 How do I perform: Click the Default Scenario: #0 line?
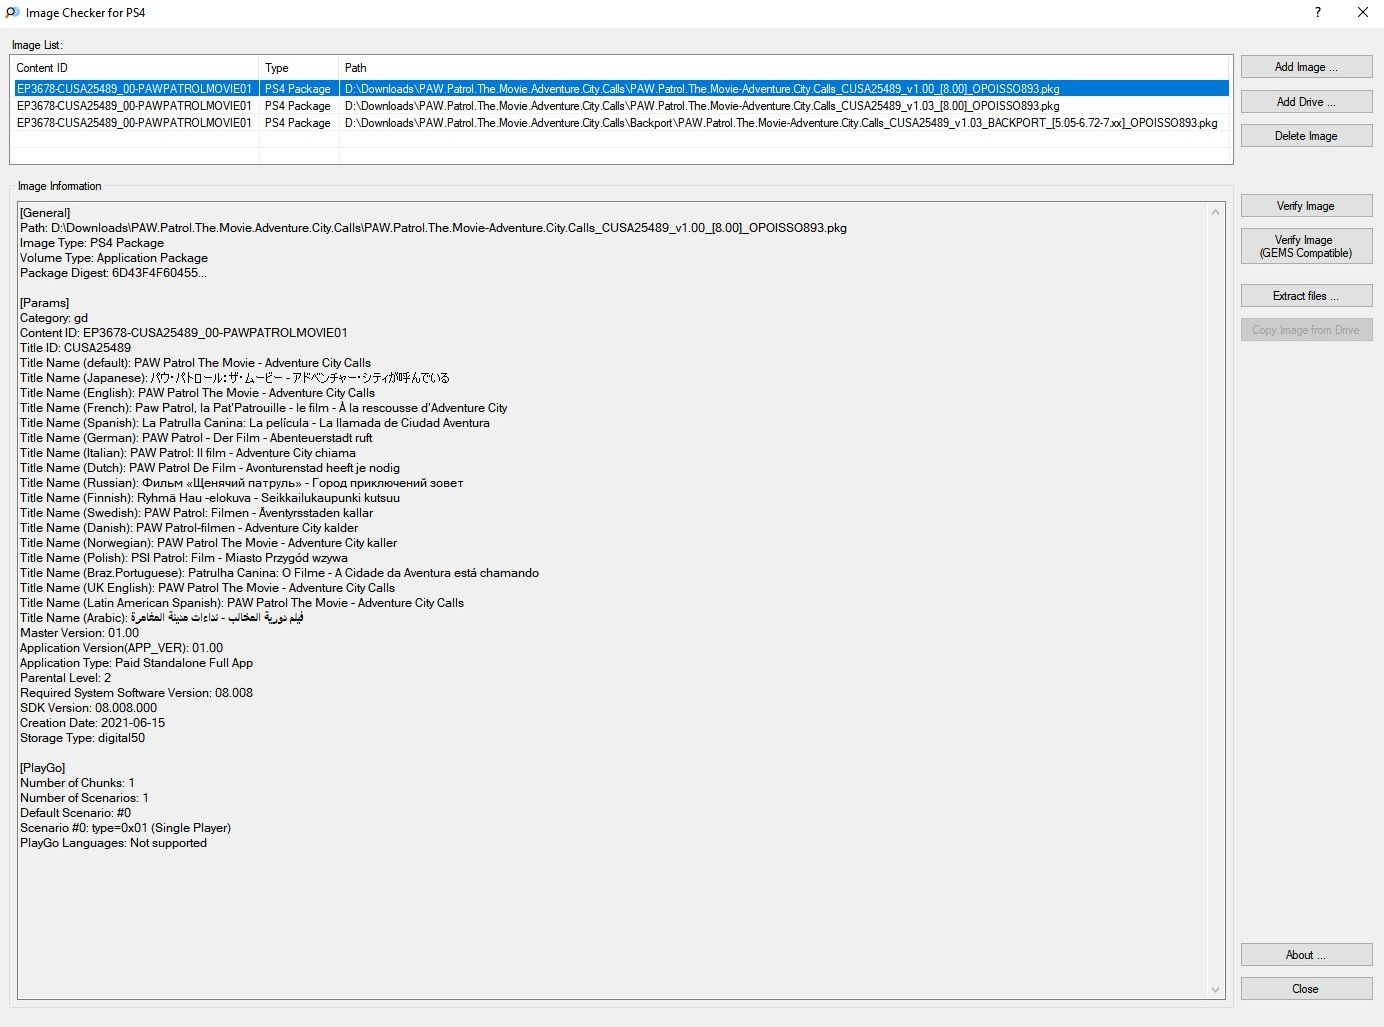[75, 813]
